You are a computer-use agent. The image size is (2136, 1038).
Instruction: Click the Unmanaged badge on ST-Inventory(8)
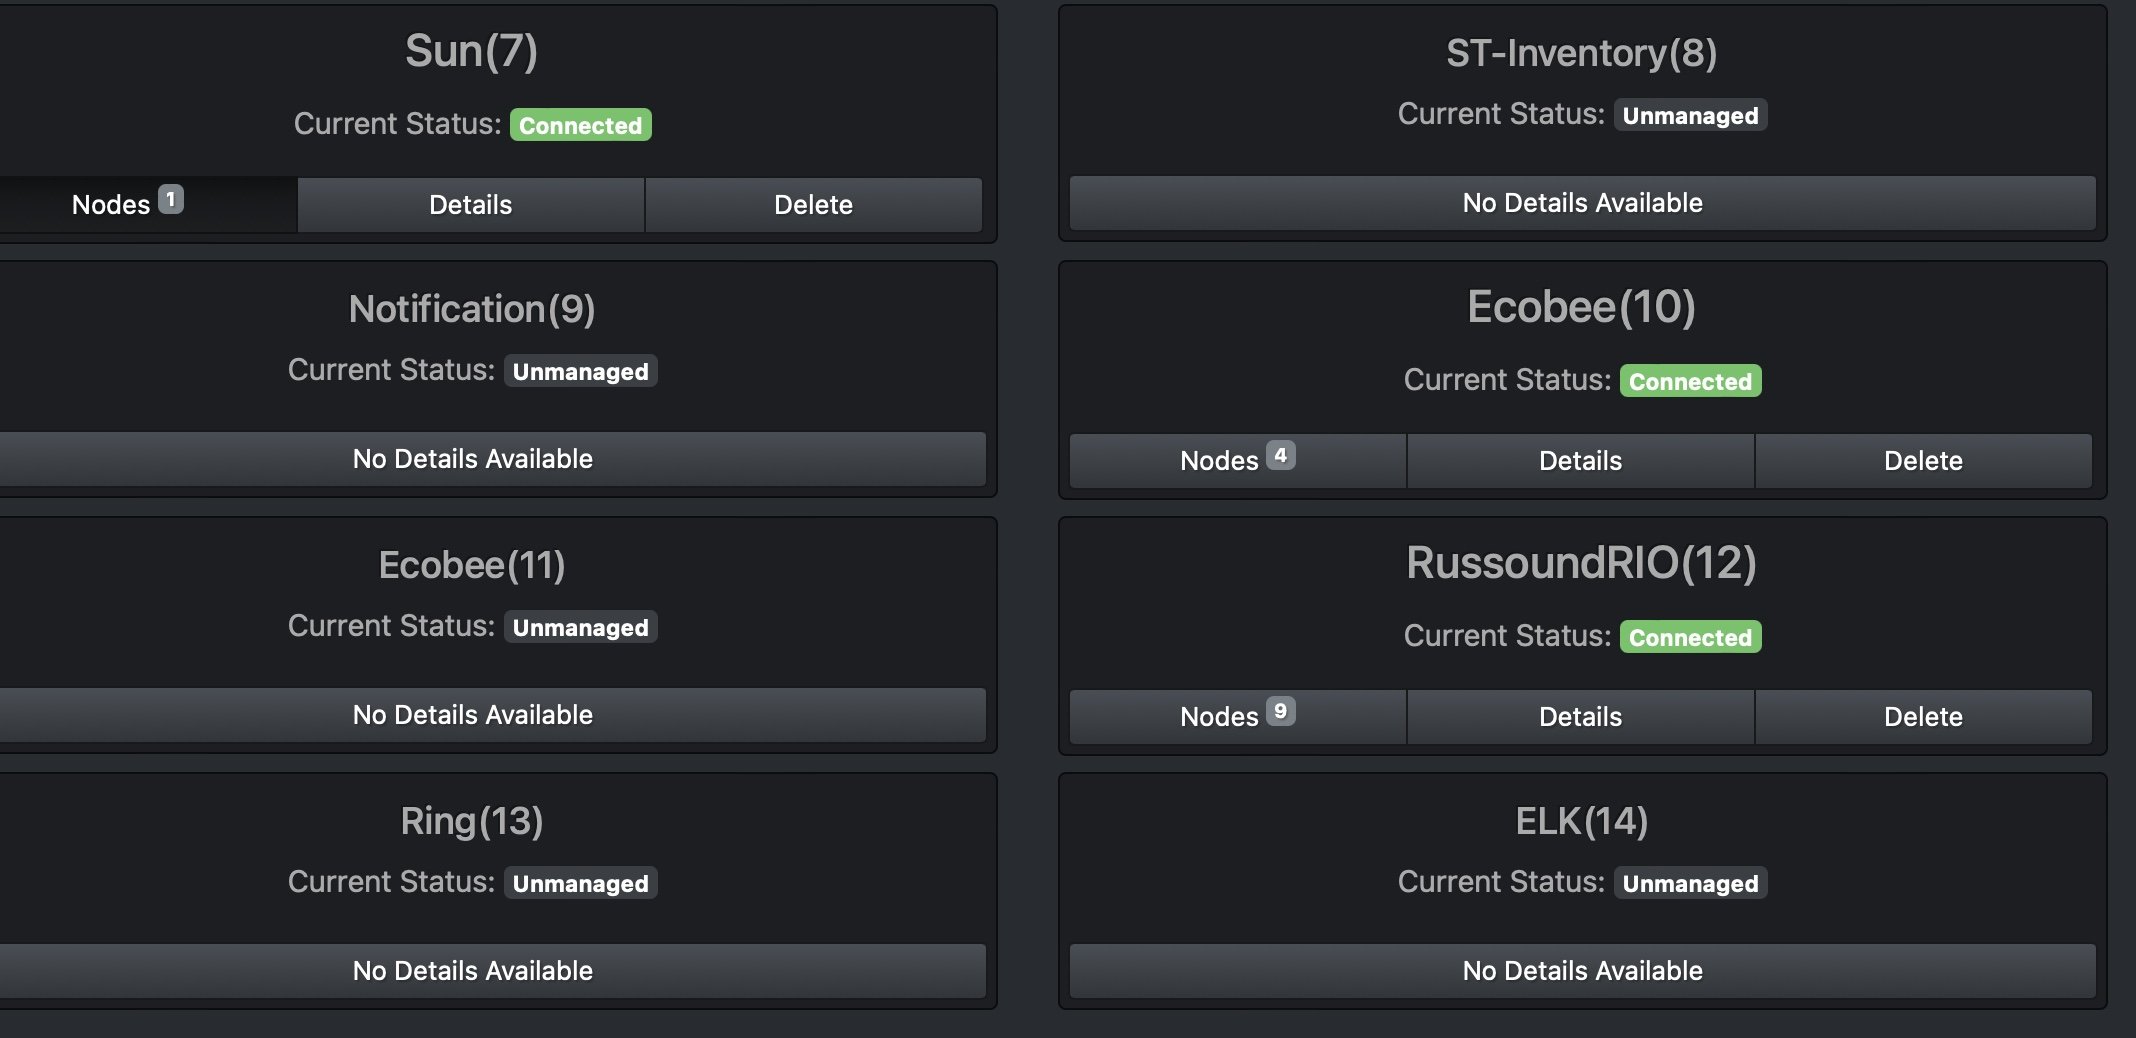pyautogui.click(x=1690, y=116)
